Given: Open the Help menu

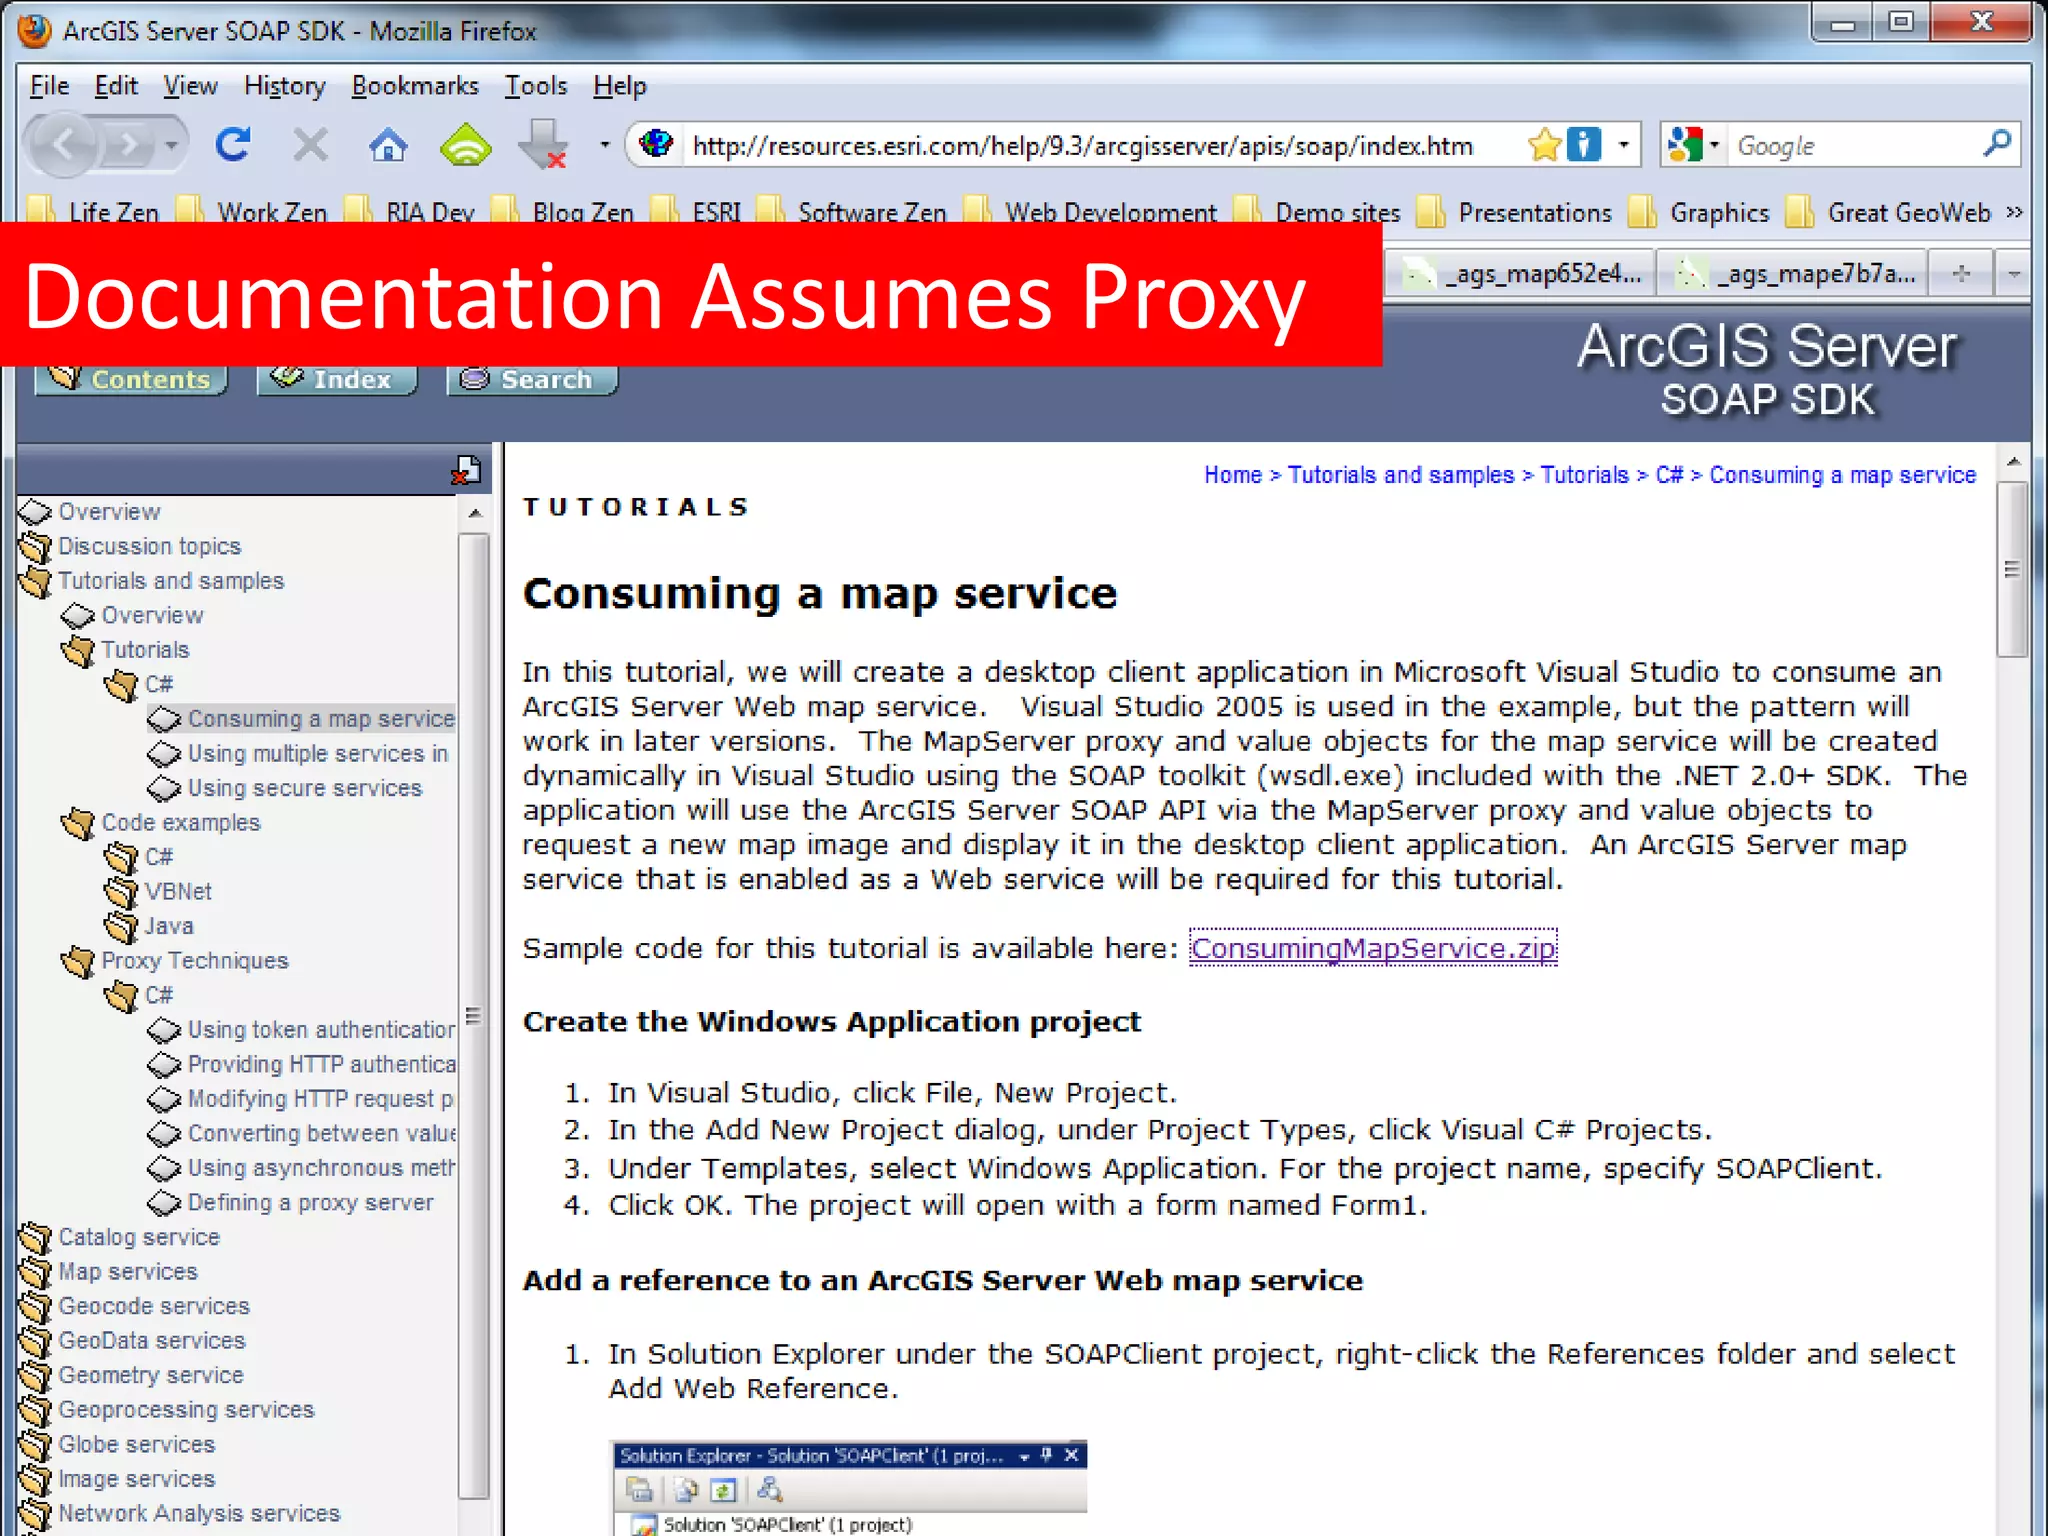Looking at the screenshot, I should click(x=620, y=86).
